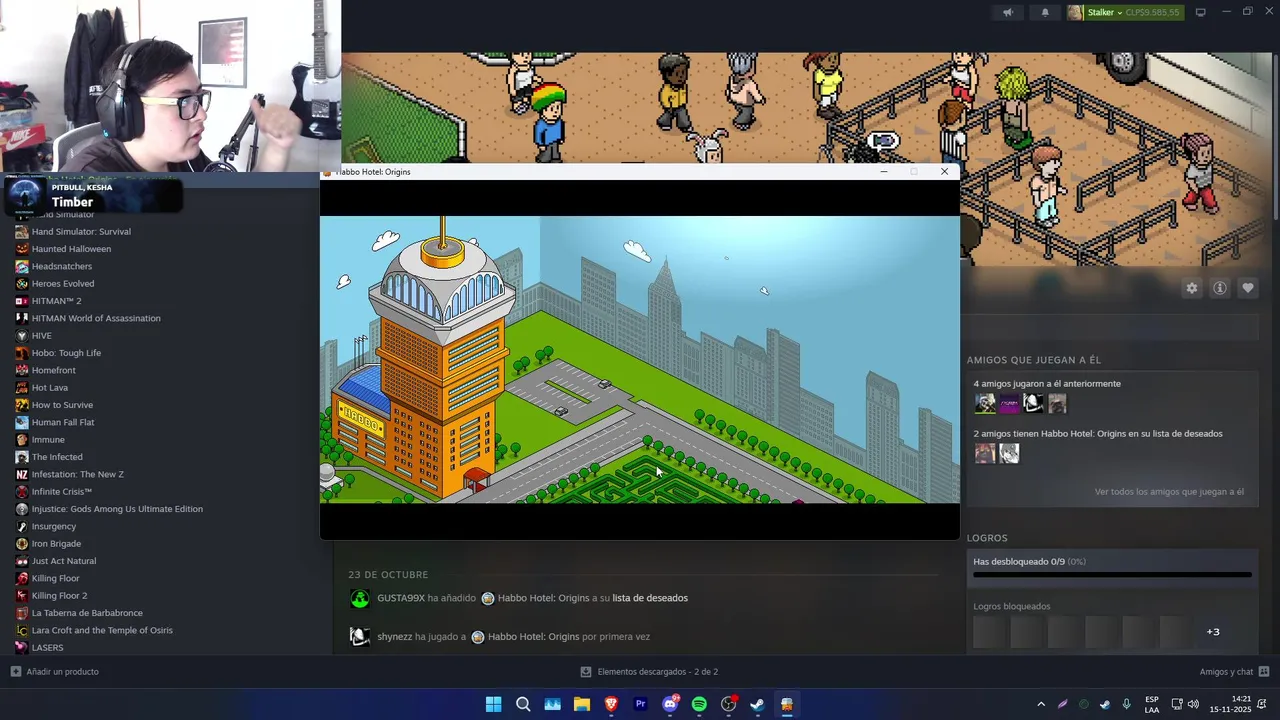Open Steam notifications bell

coord(1045,12)
